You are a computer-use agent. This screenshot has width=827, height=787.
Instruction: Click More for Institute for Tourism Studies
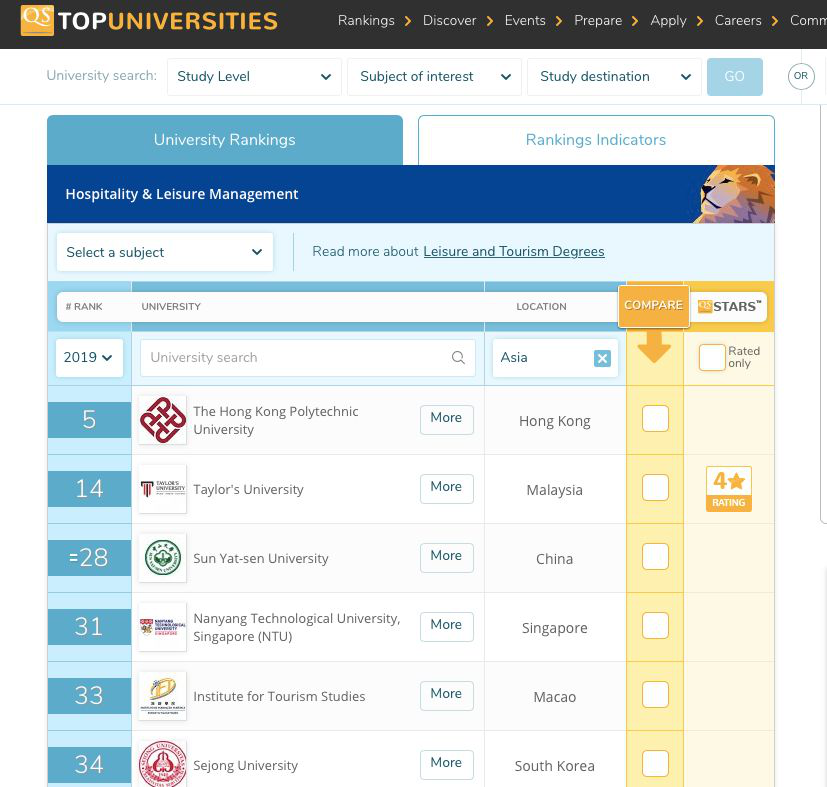pos(447,696)
